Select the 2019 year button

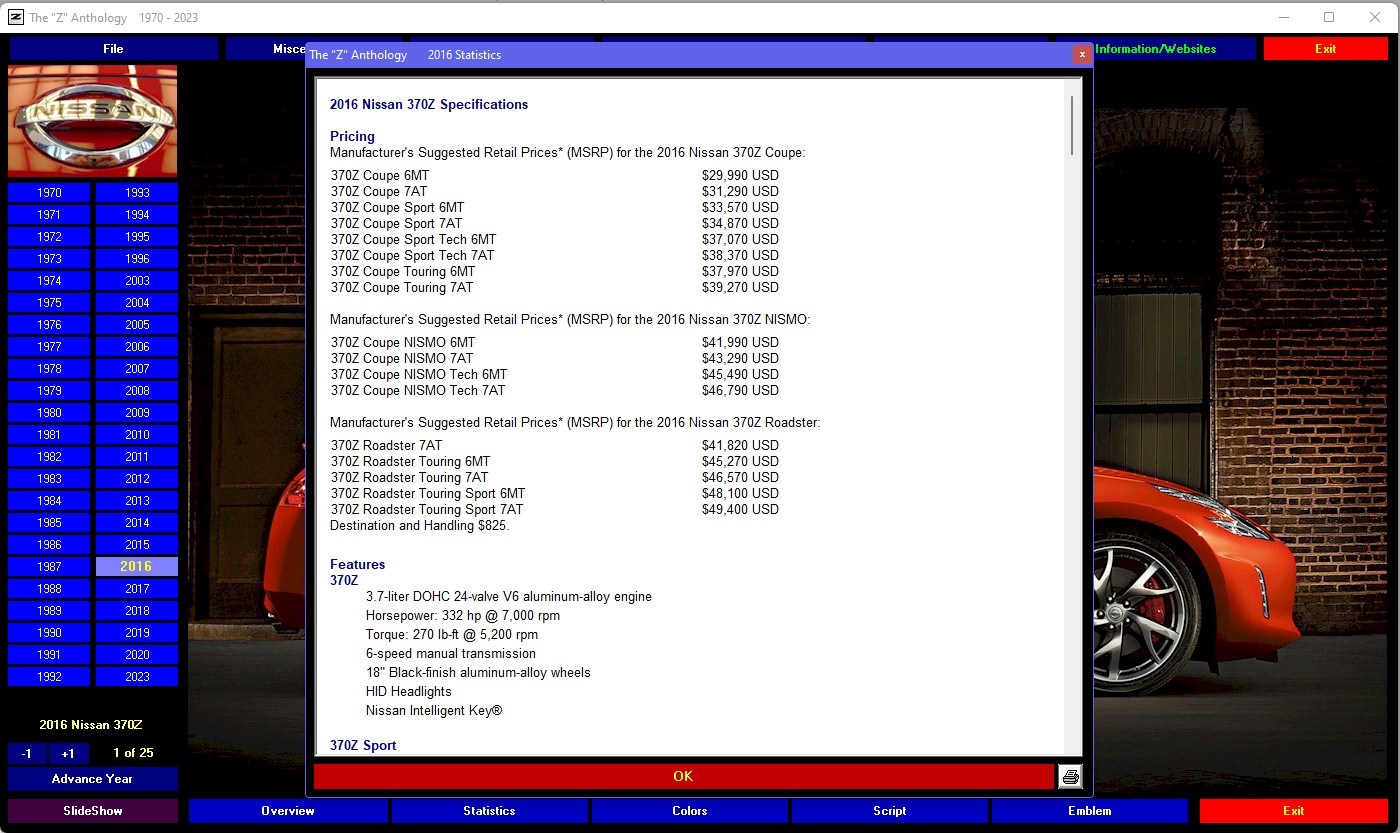point(137,633)
